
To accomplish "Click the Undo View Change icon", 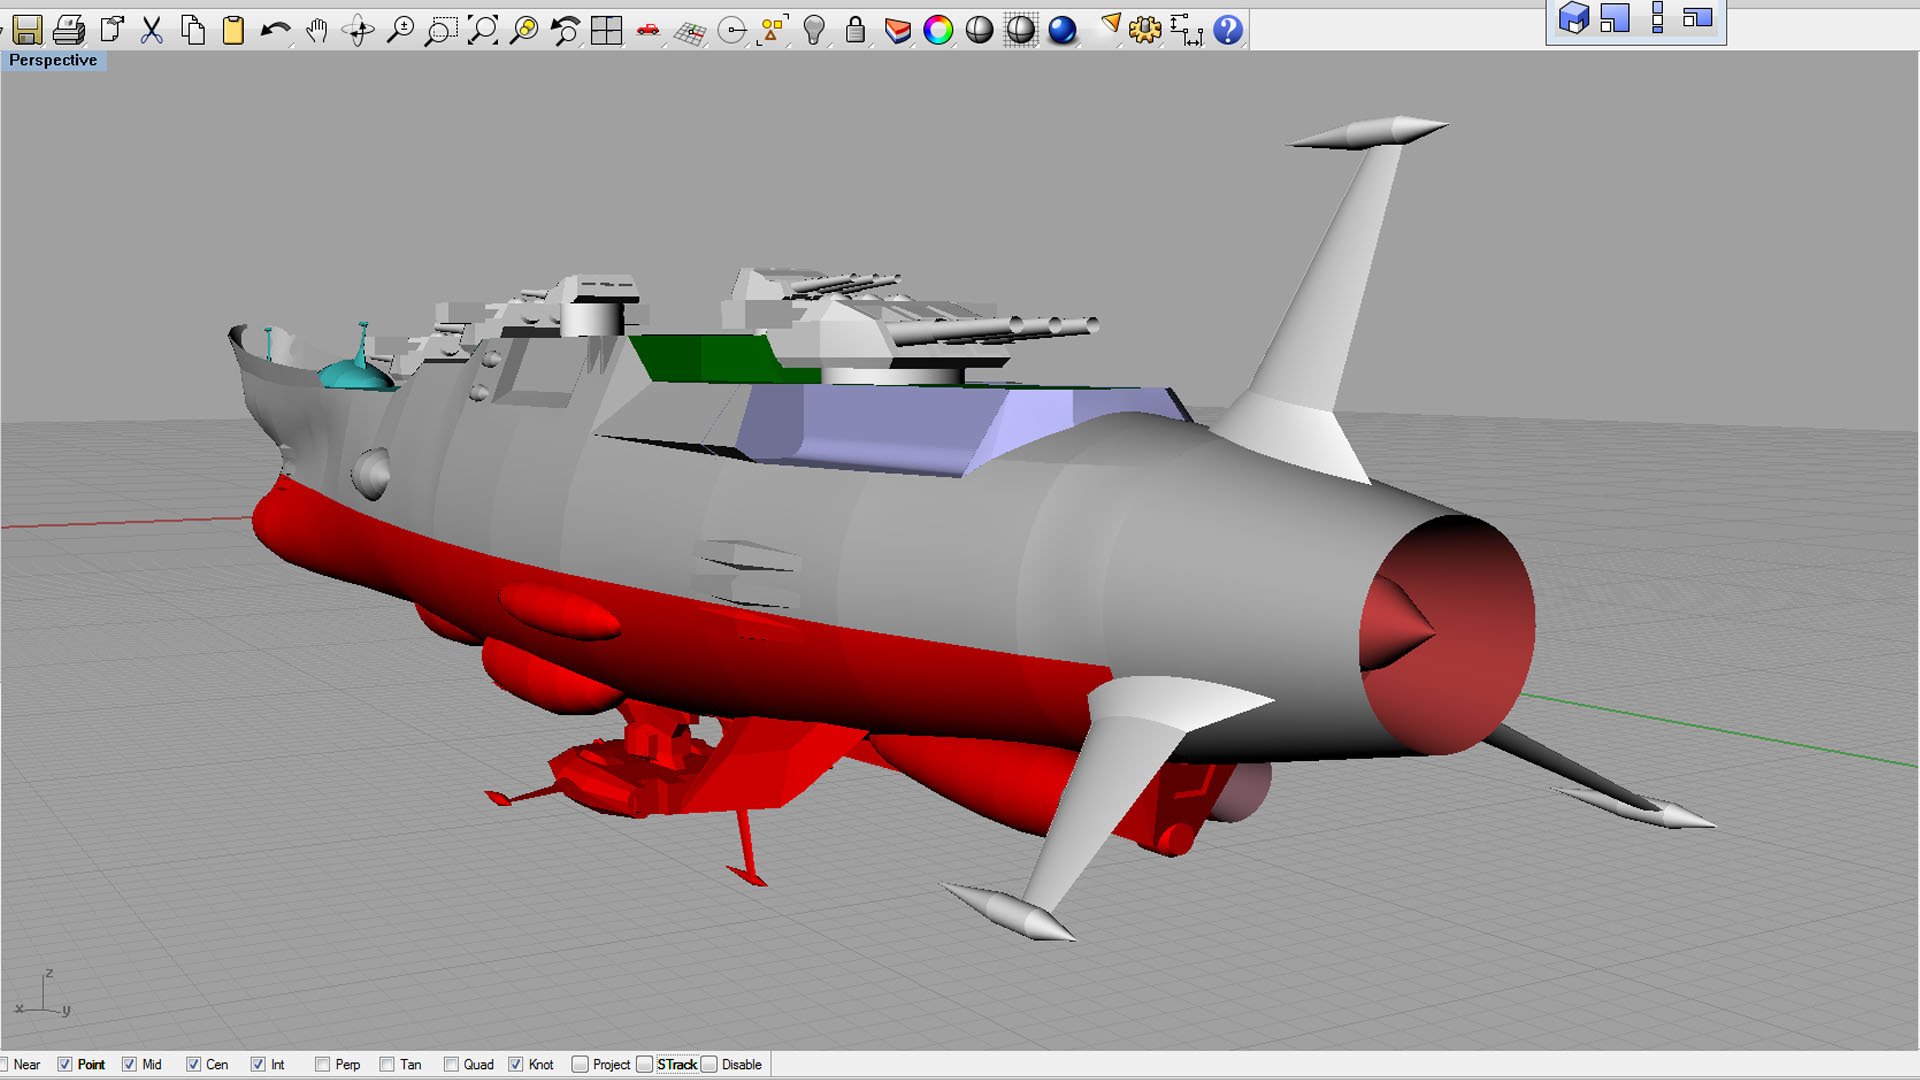I will click(x=565, y=30).
